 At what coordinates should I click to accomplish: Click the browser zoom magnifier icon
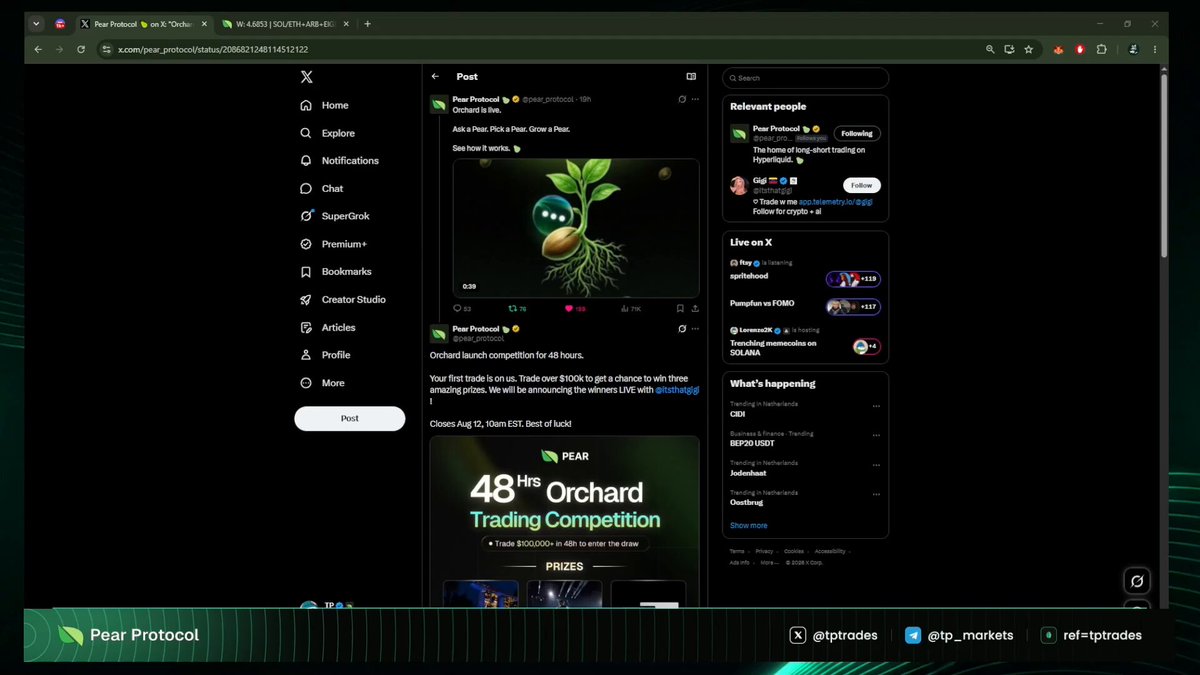pos(990,48)
